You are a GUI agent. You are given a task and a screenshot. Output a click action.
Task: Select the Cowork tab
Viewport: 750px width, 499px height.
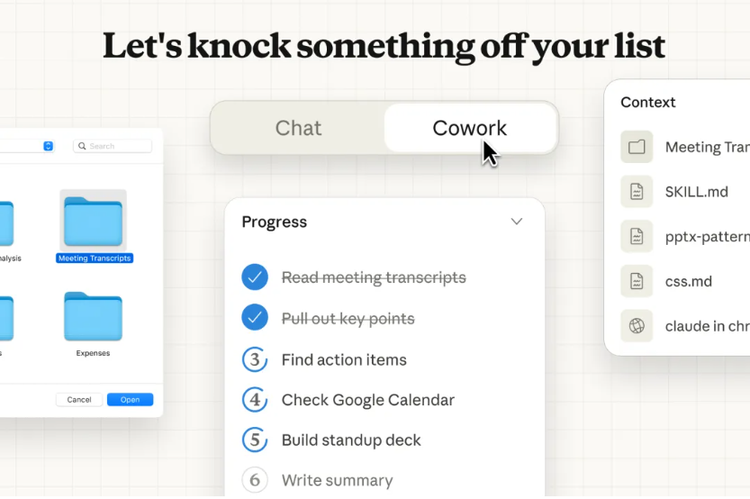(x=469, y=128)
